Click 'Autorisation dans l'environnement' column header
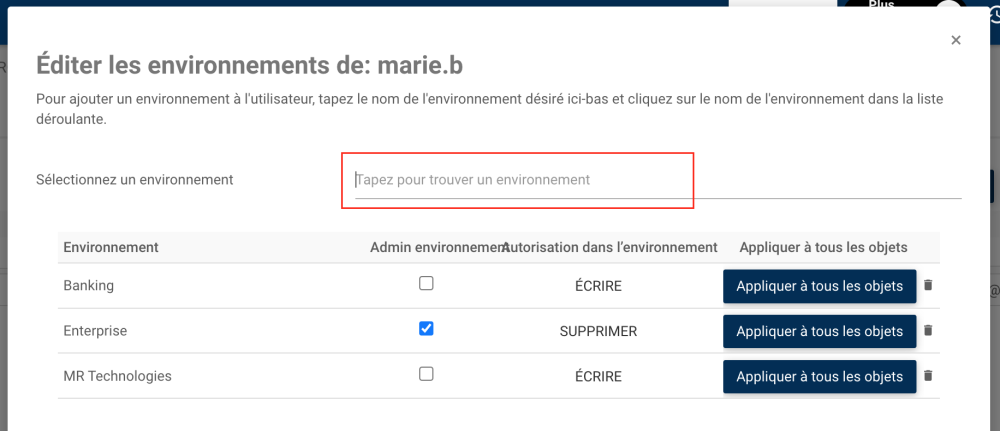The height and width of the screenshot is (431, 1000). [611, 247]
